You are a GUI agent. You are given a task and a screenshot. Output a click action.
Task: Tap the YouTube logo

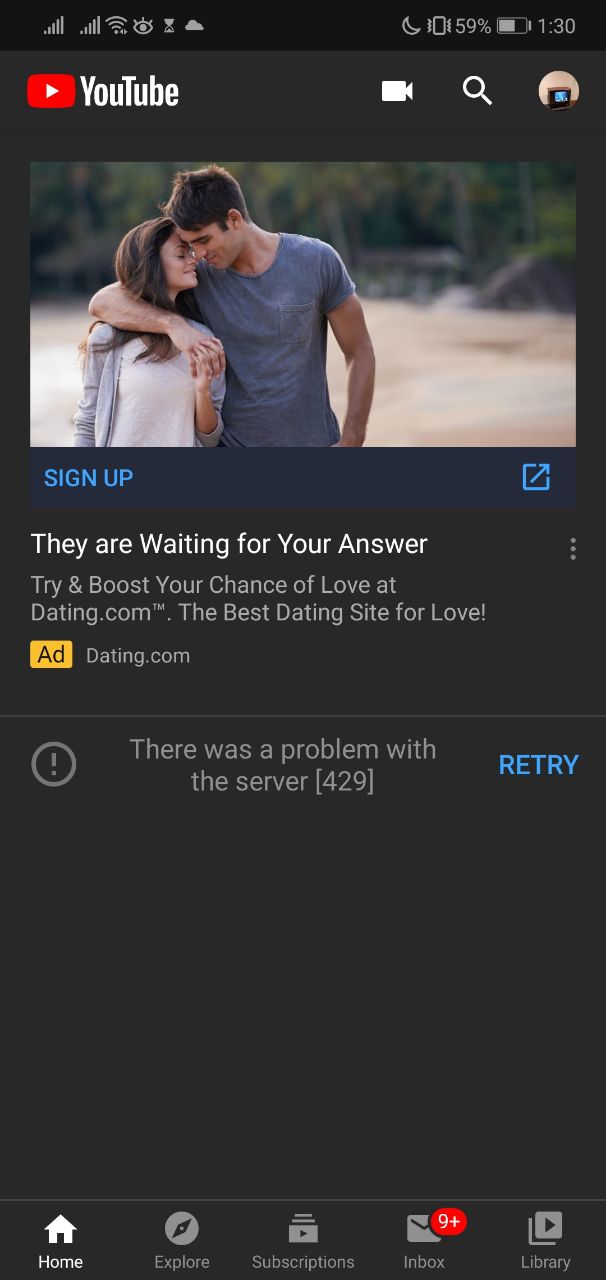pos(103,92)
